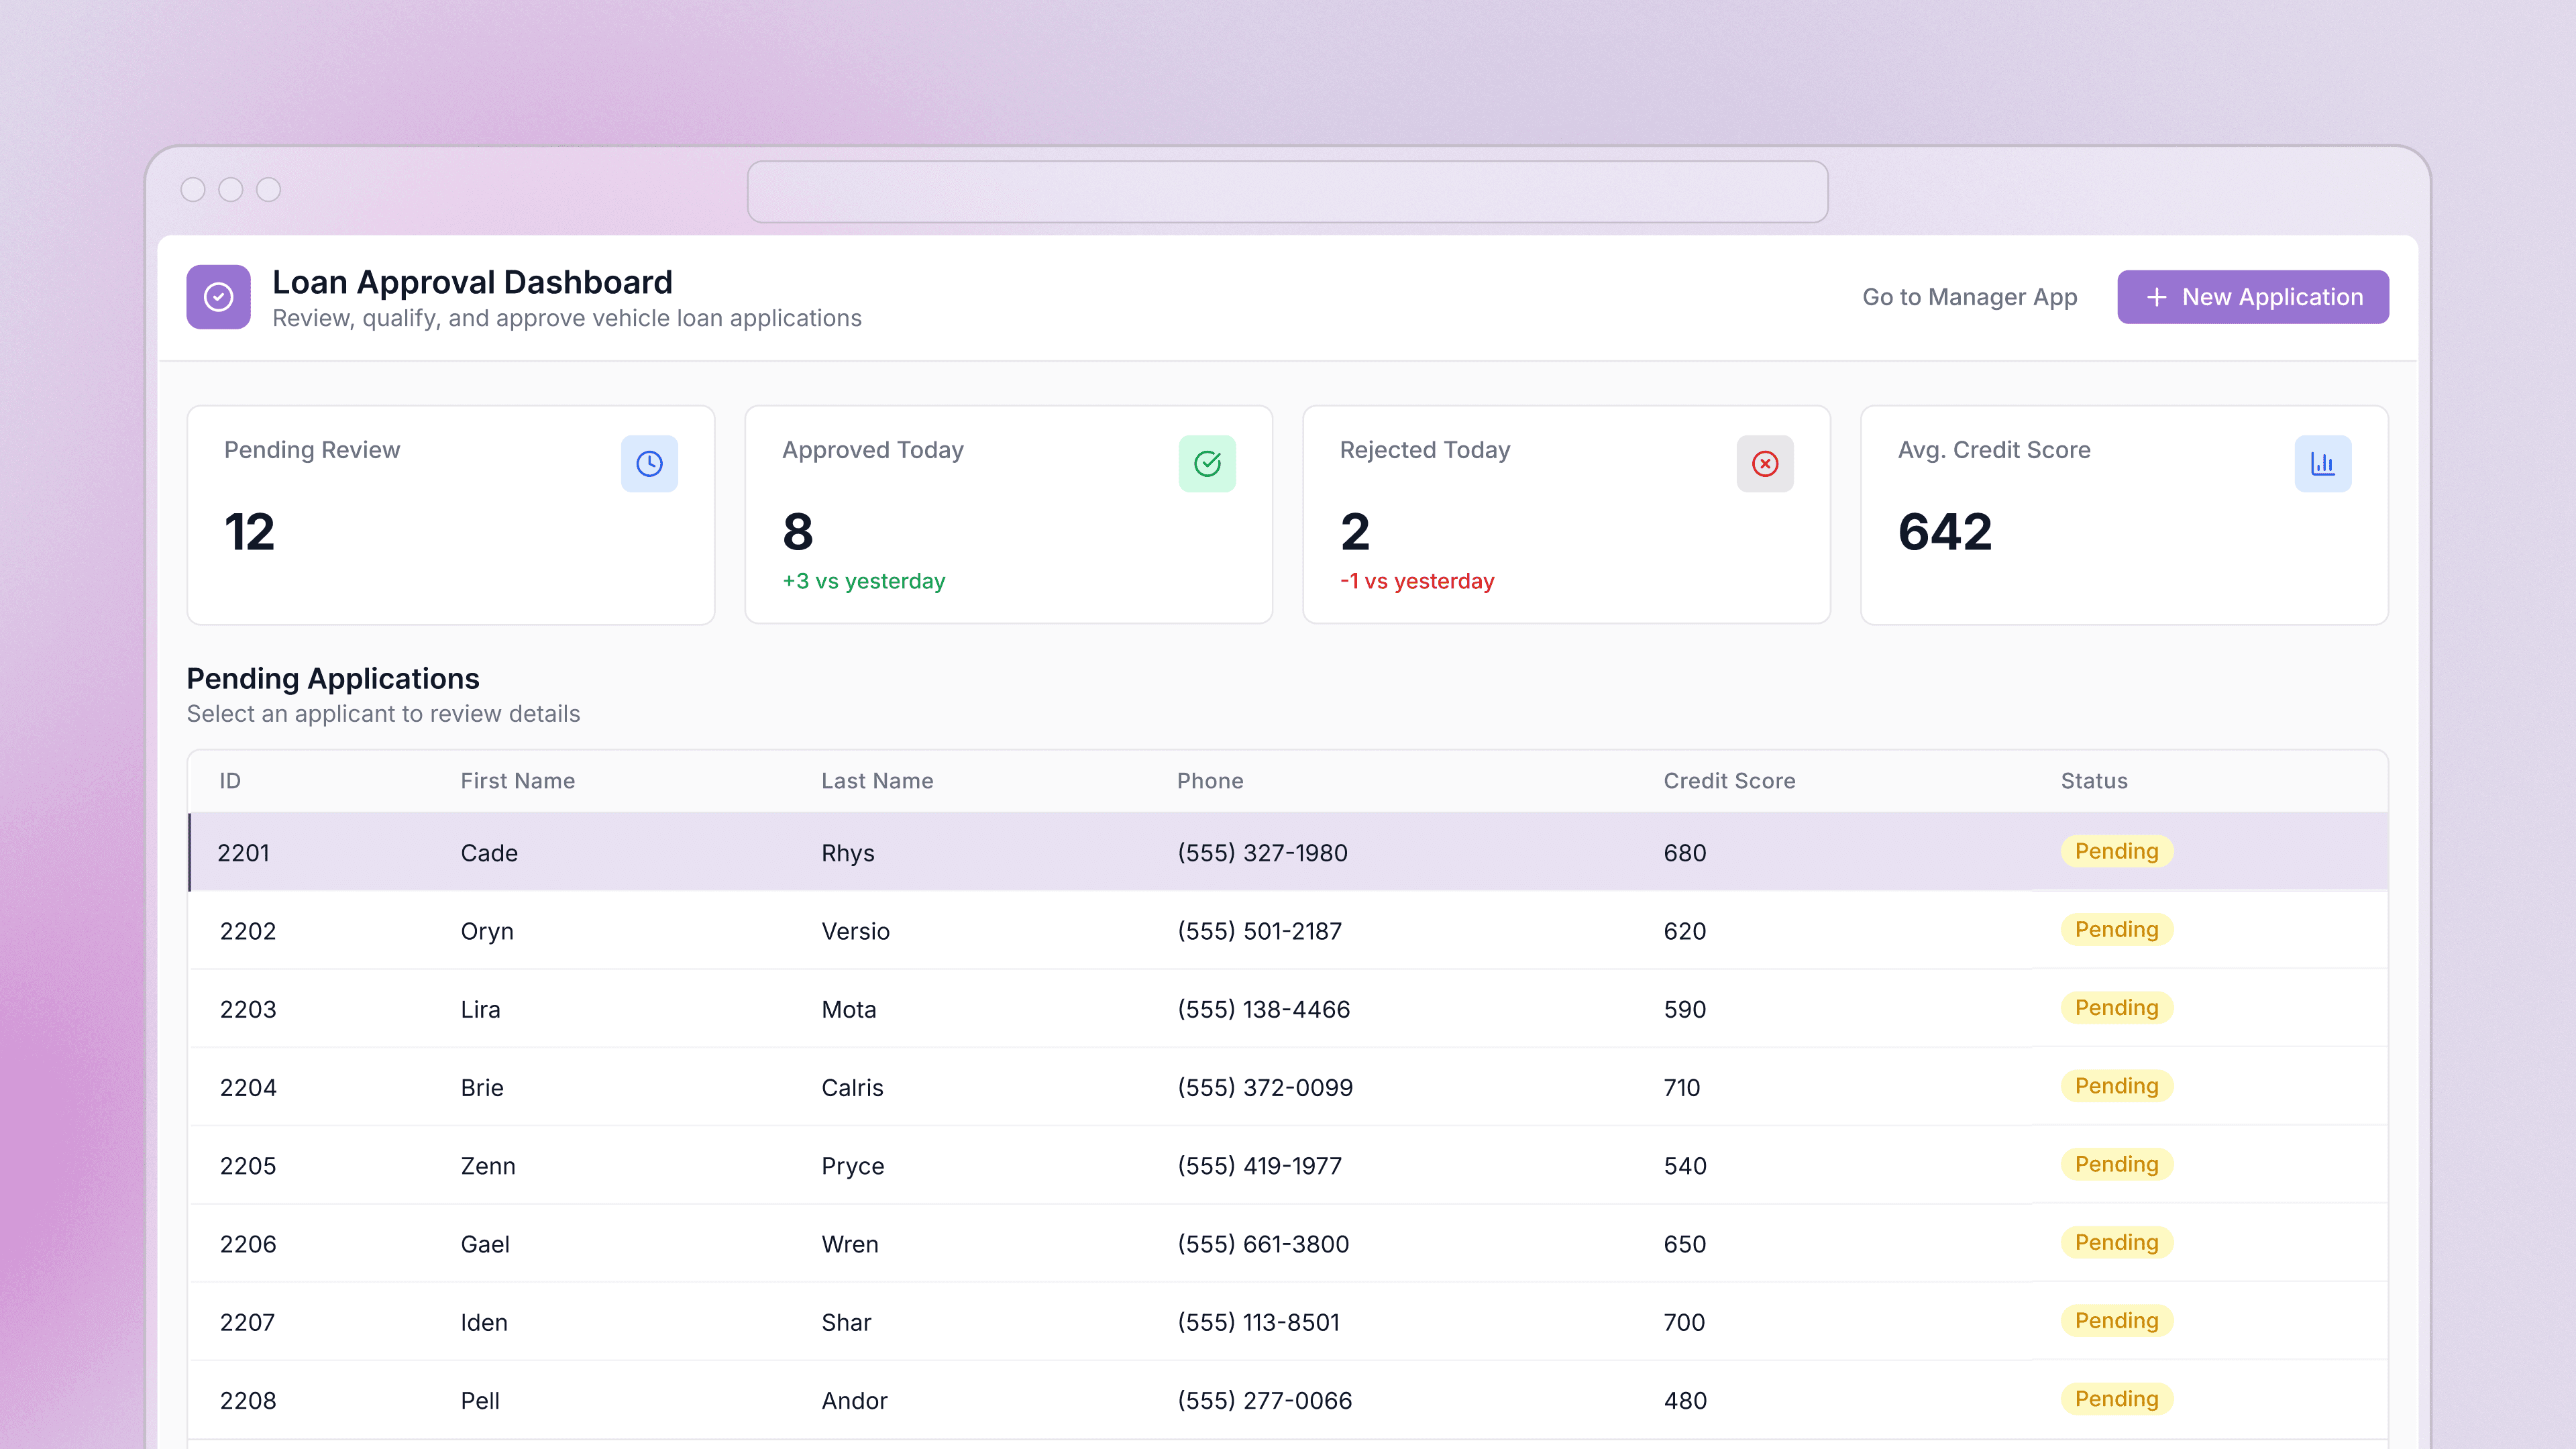Image resolution: width=2576 pixels, height=1449 pixels.
Task: Create a New Application
Action: pos(2253,297)
